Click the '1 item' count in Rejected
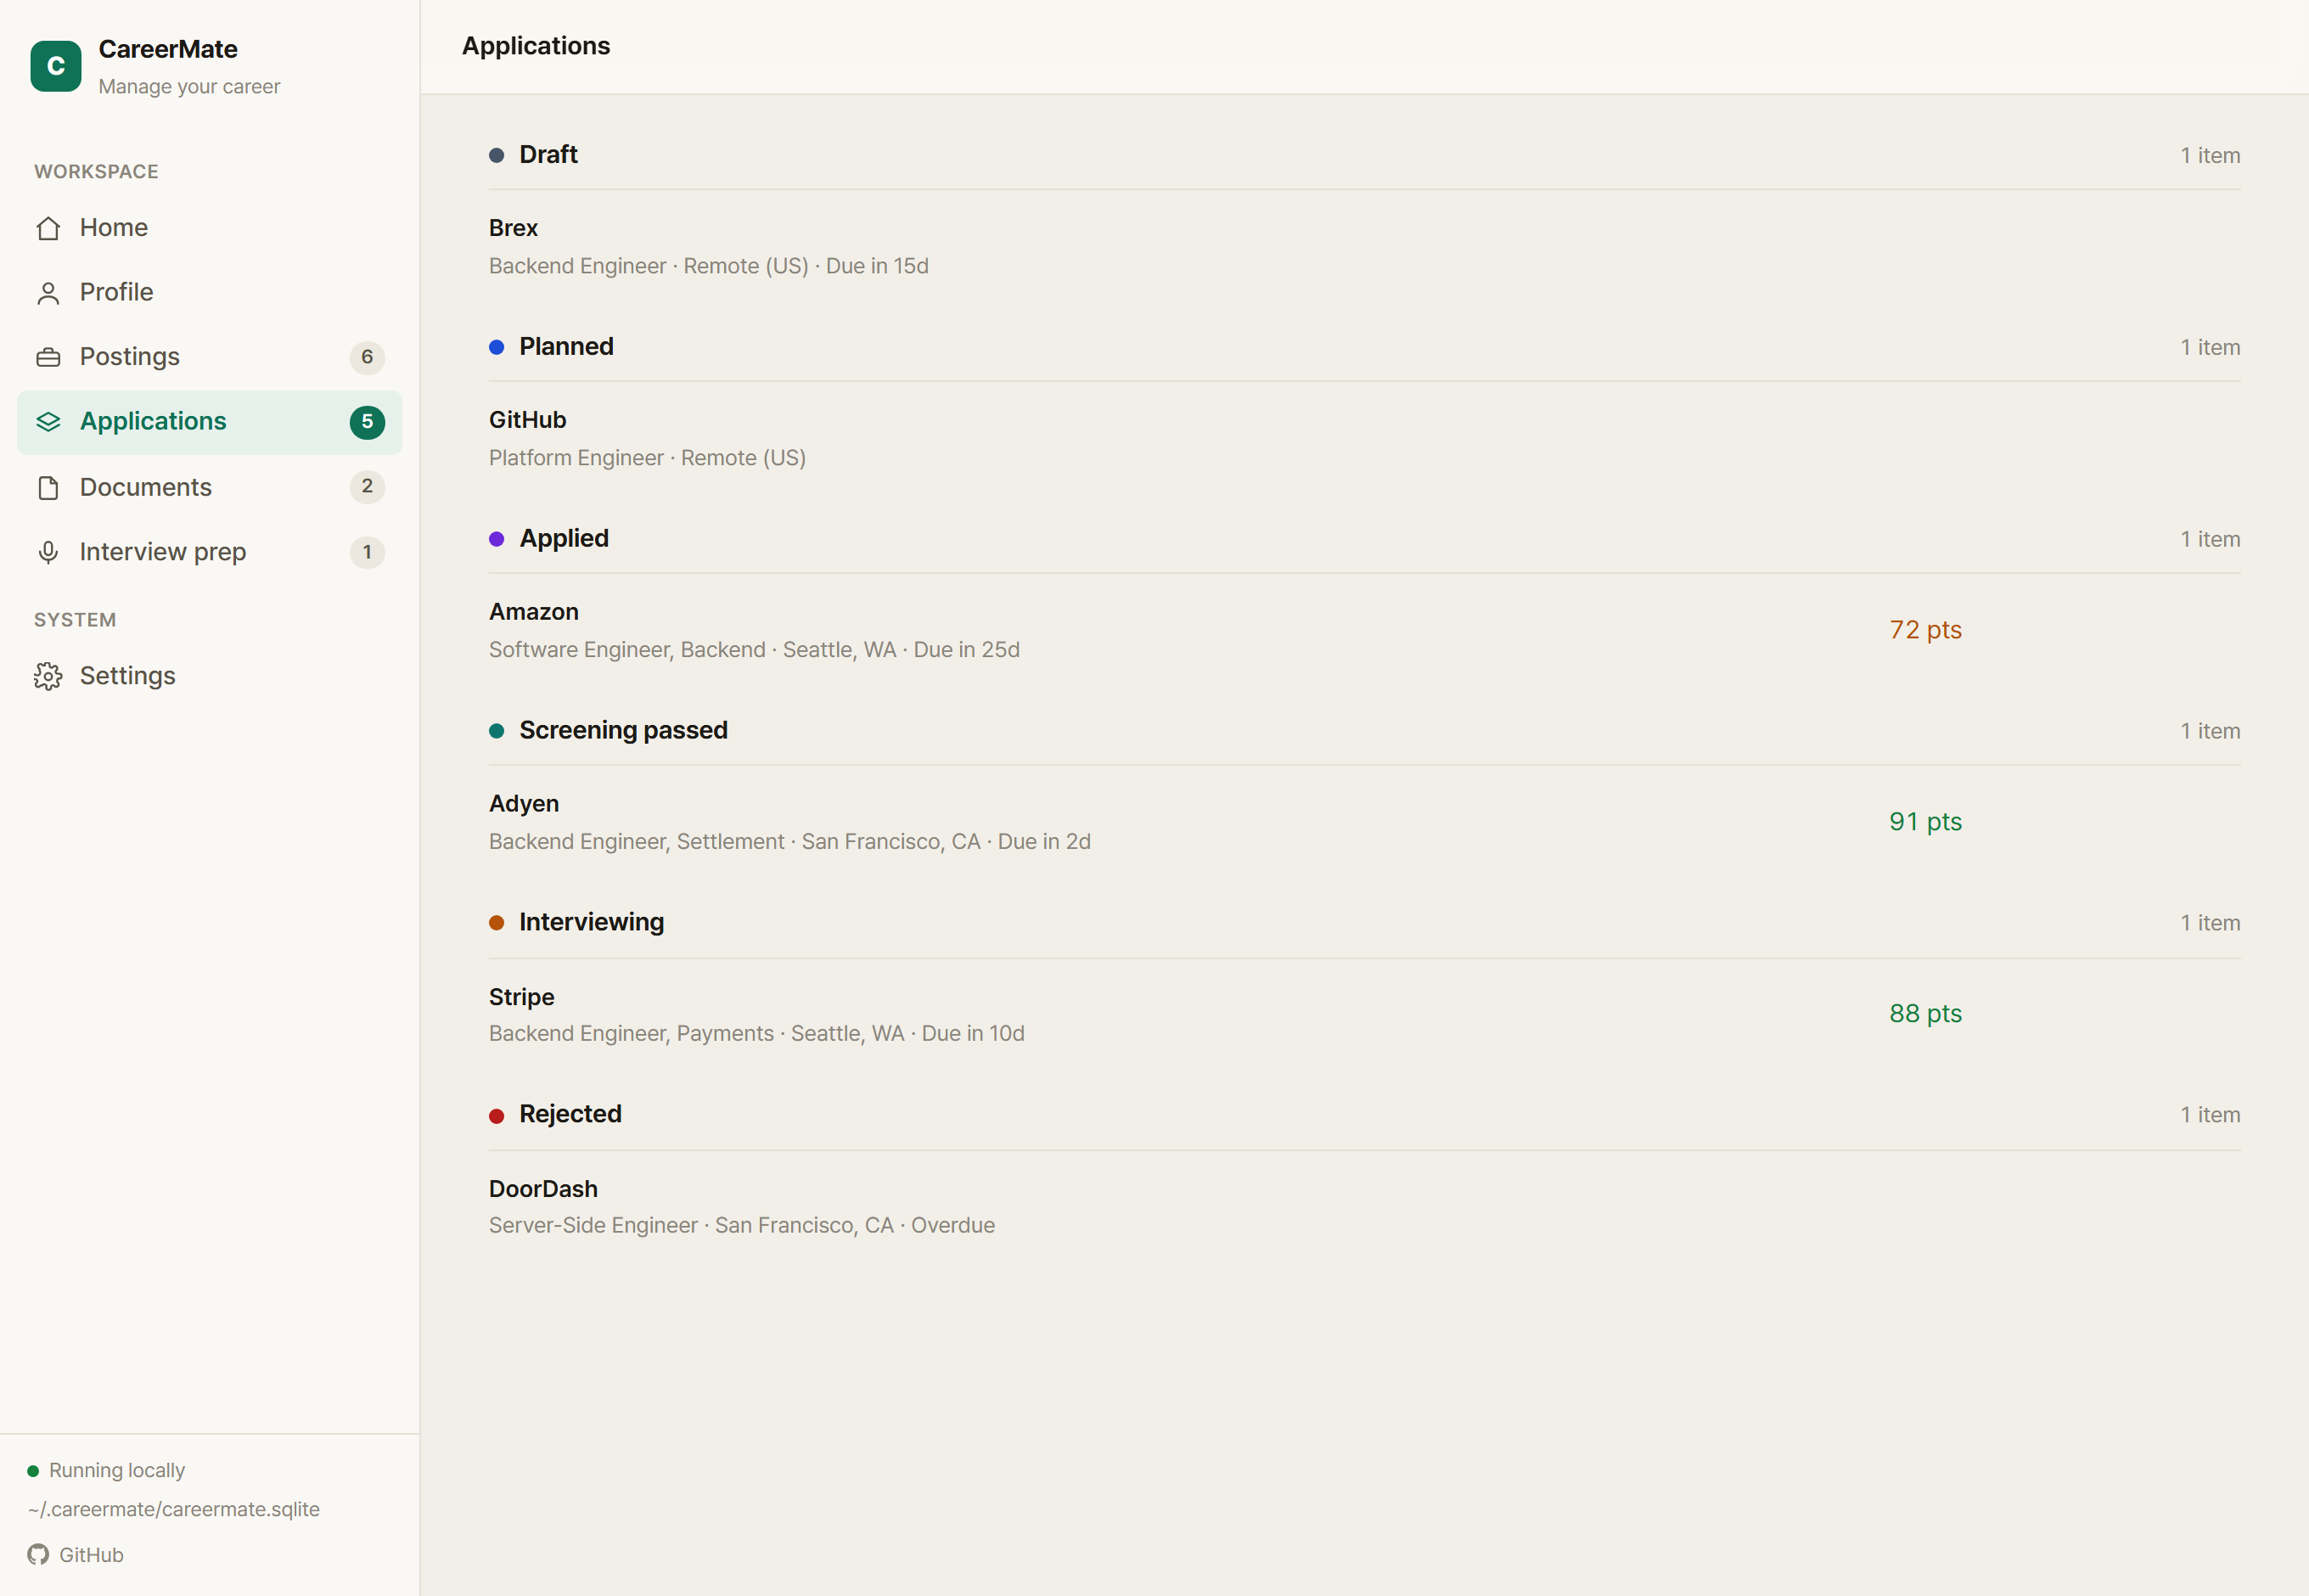This screenshot has height=1596, width=2309. click(x=2210, y=1115)
